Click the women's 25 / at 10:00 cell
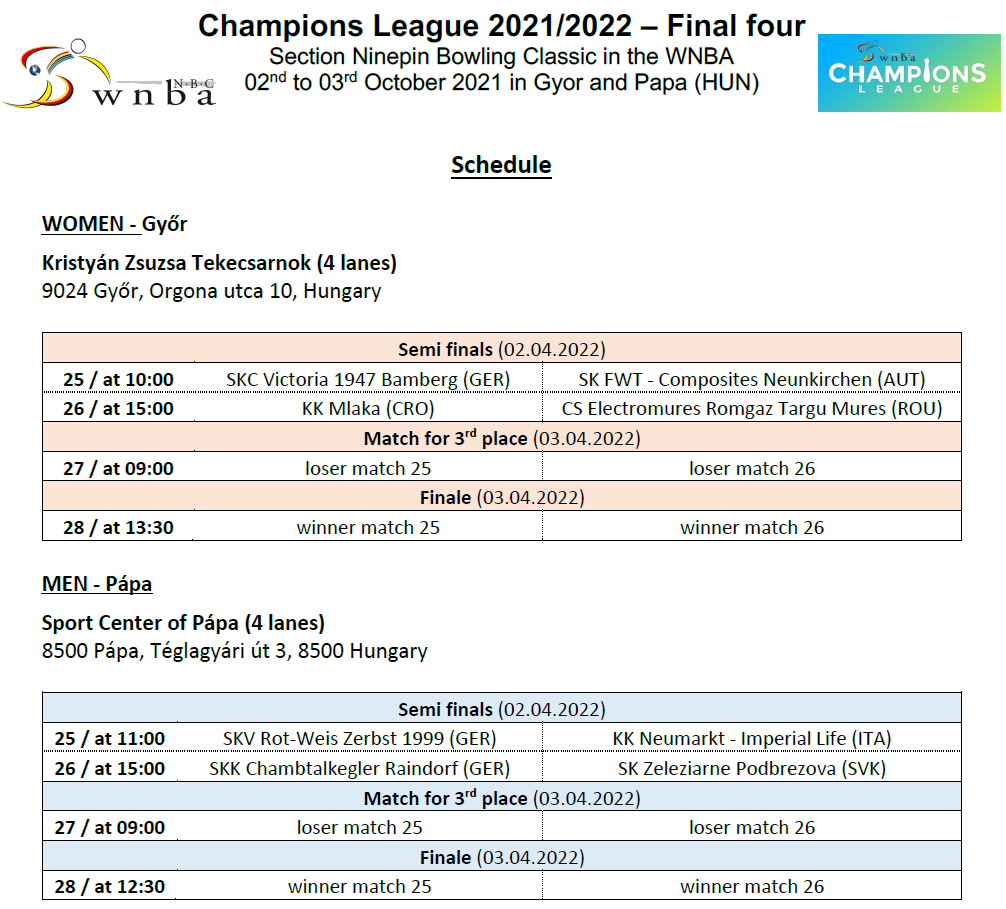The width and height of the screenshot is (1006, 909). pos(118,379)
